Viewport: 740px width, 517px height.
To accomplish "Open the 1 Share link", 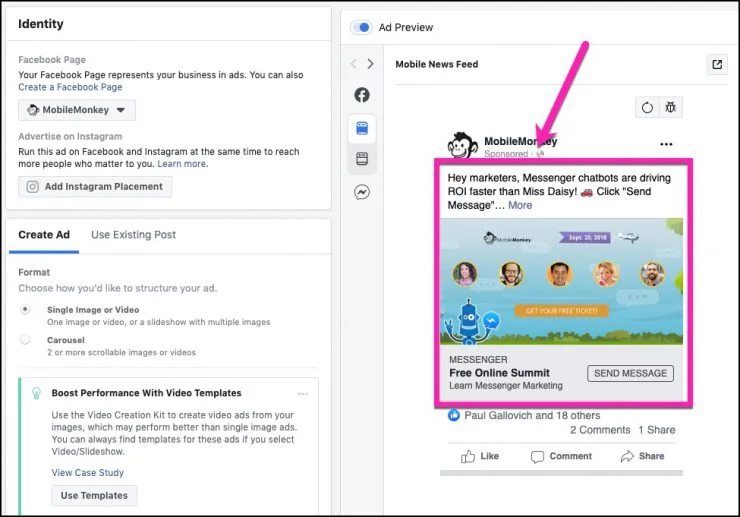I will coord(656,430).
